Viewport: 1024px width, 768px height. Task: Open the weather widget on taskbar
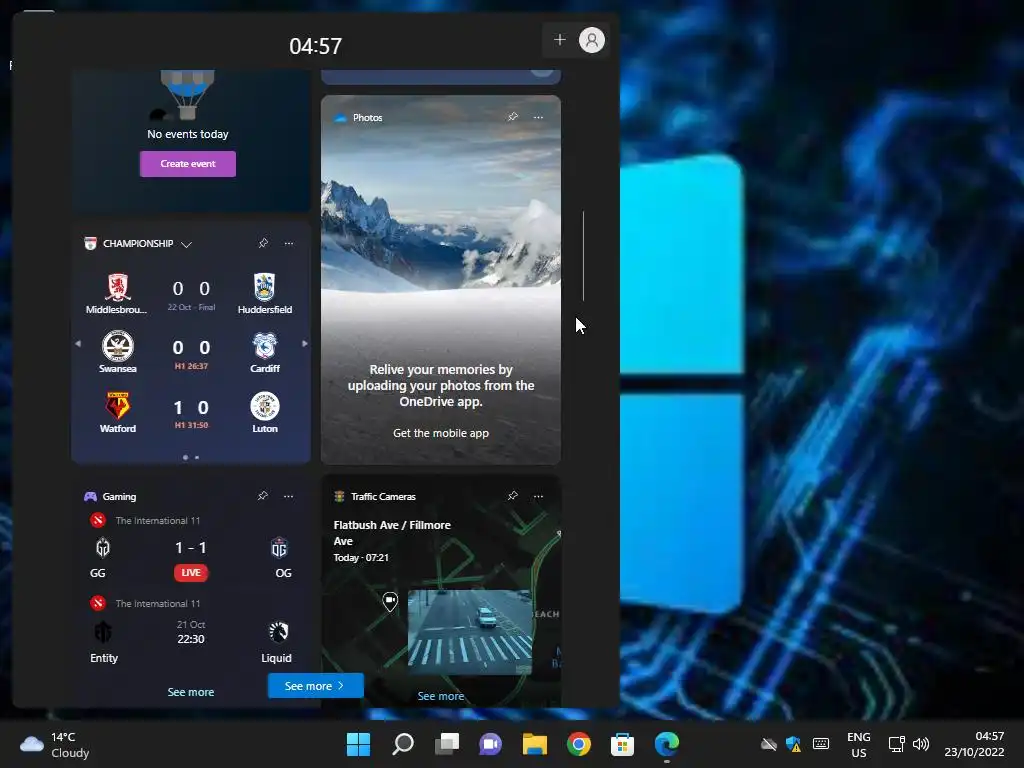pyautogui.click(x=56, y=744)
